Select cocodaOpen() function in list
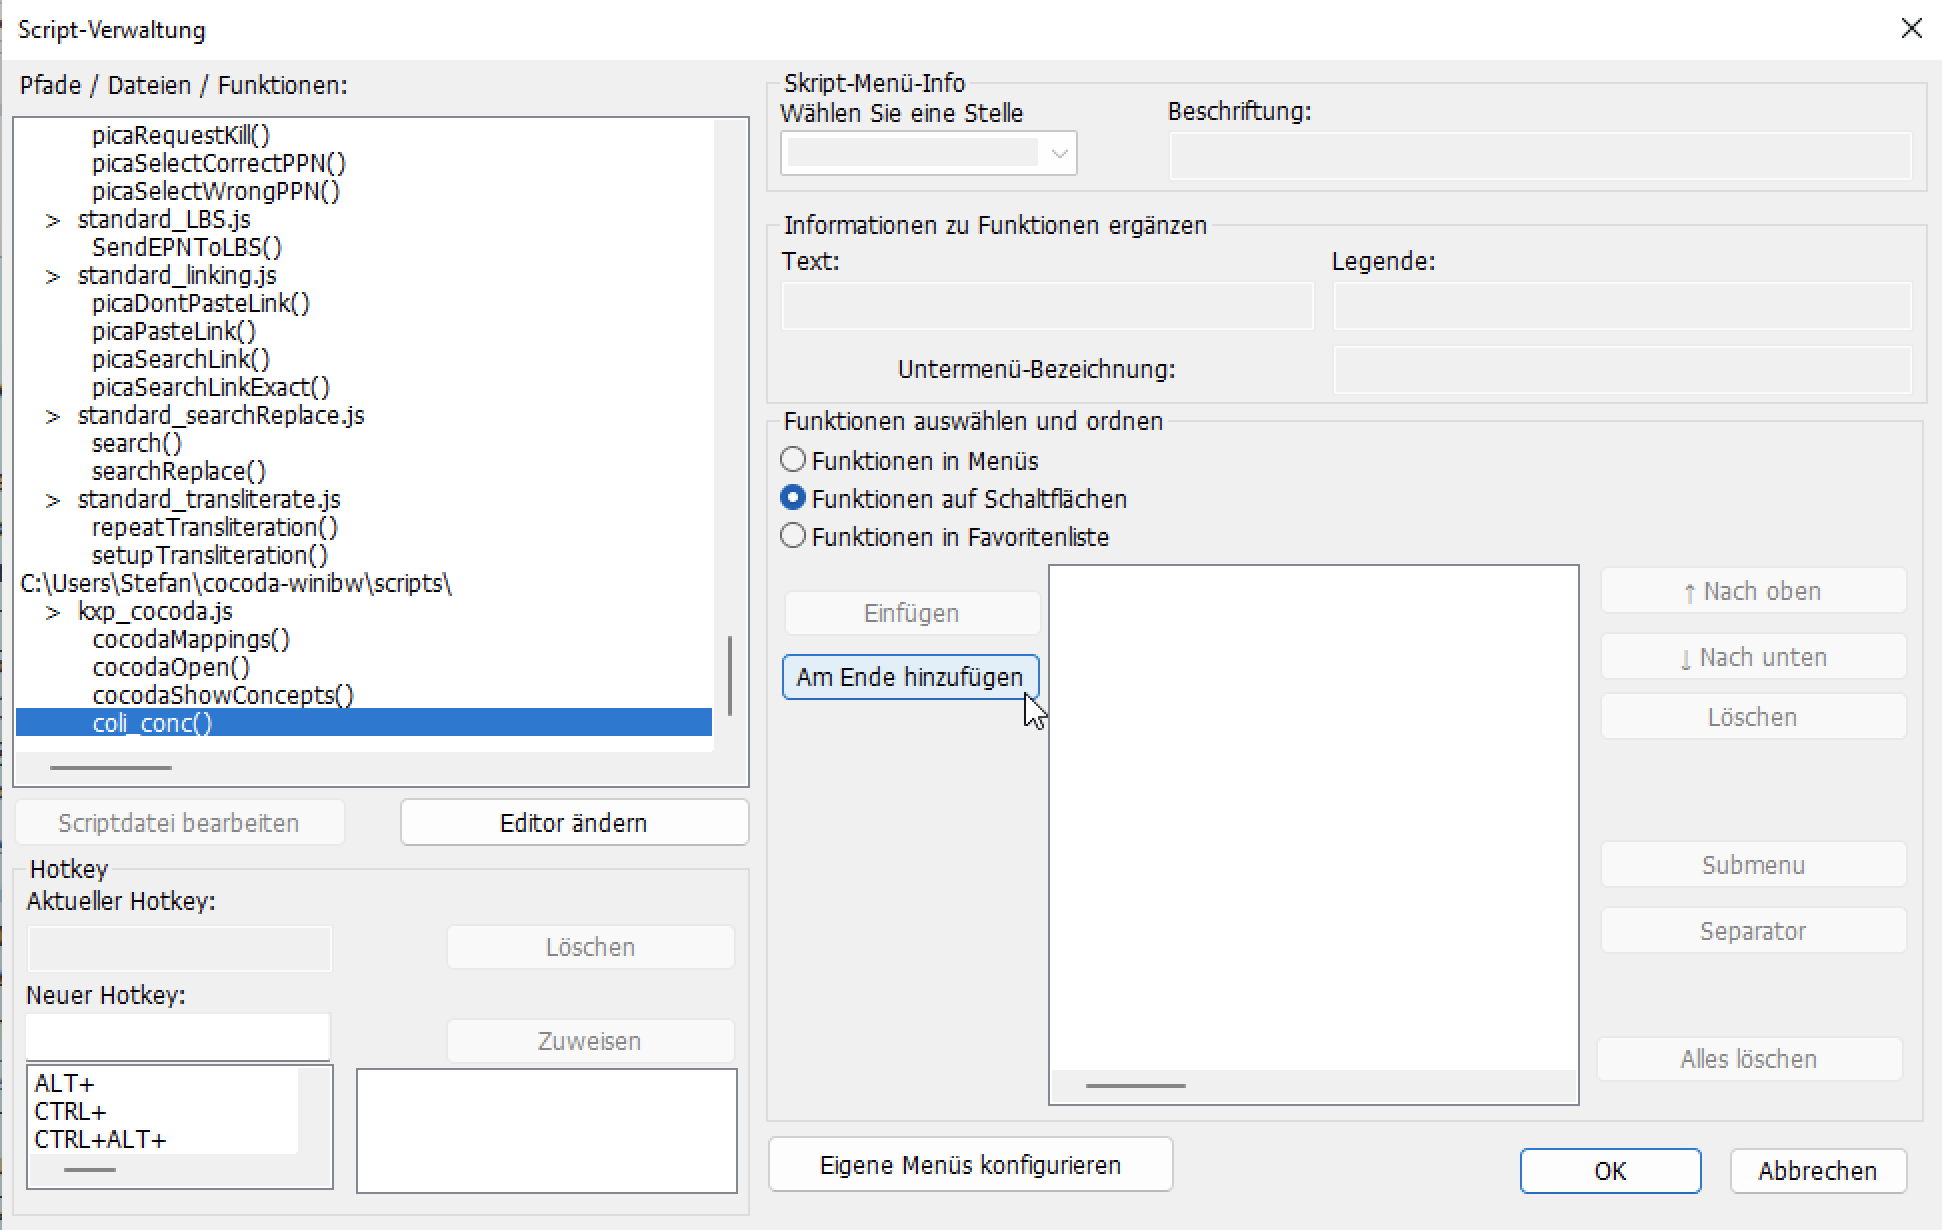1942x1230 pixels. [171, 667]
